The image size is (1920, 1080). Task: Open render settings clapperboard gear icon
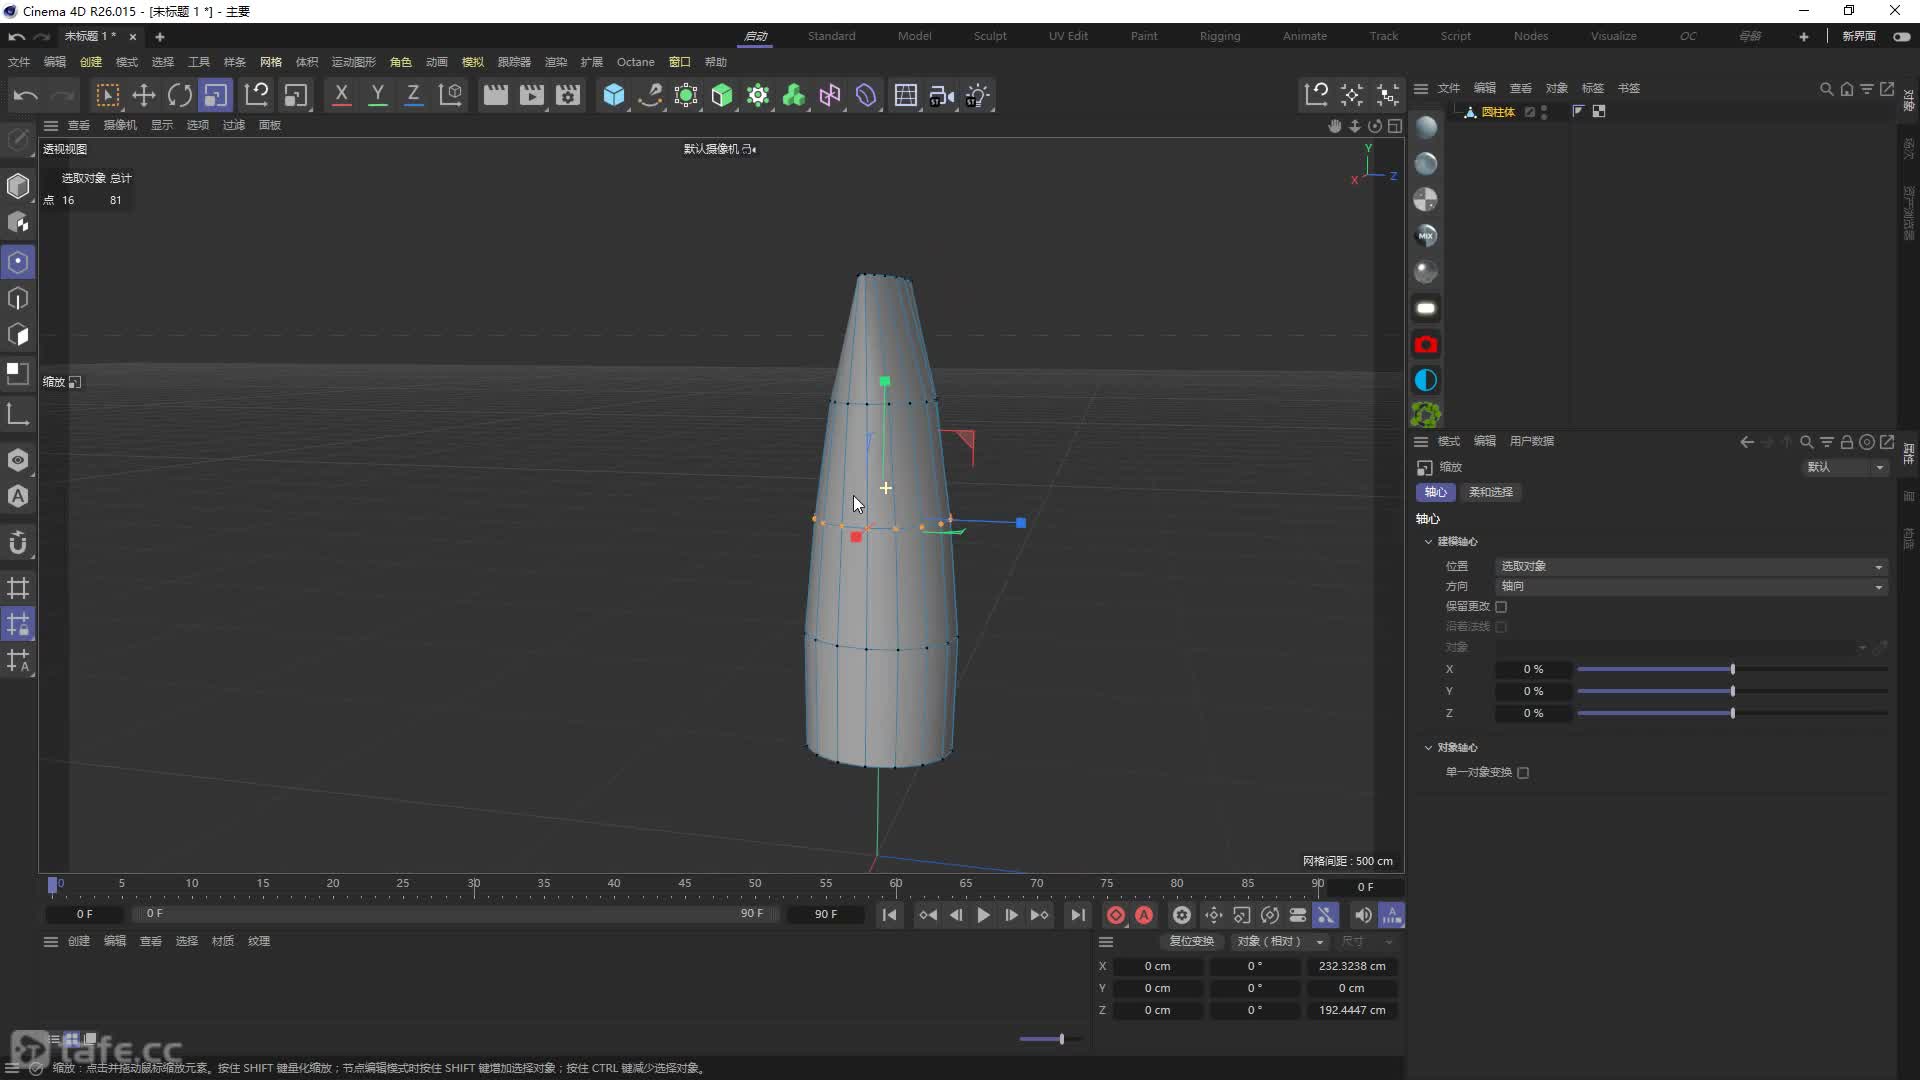(x=568, y=95)
